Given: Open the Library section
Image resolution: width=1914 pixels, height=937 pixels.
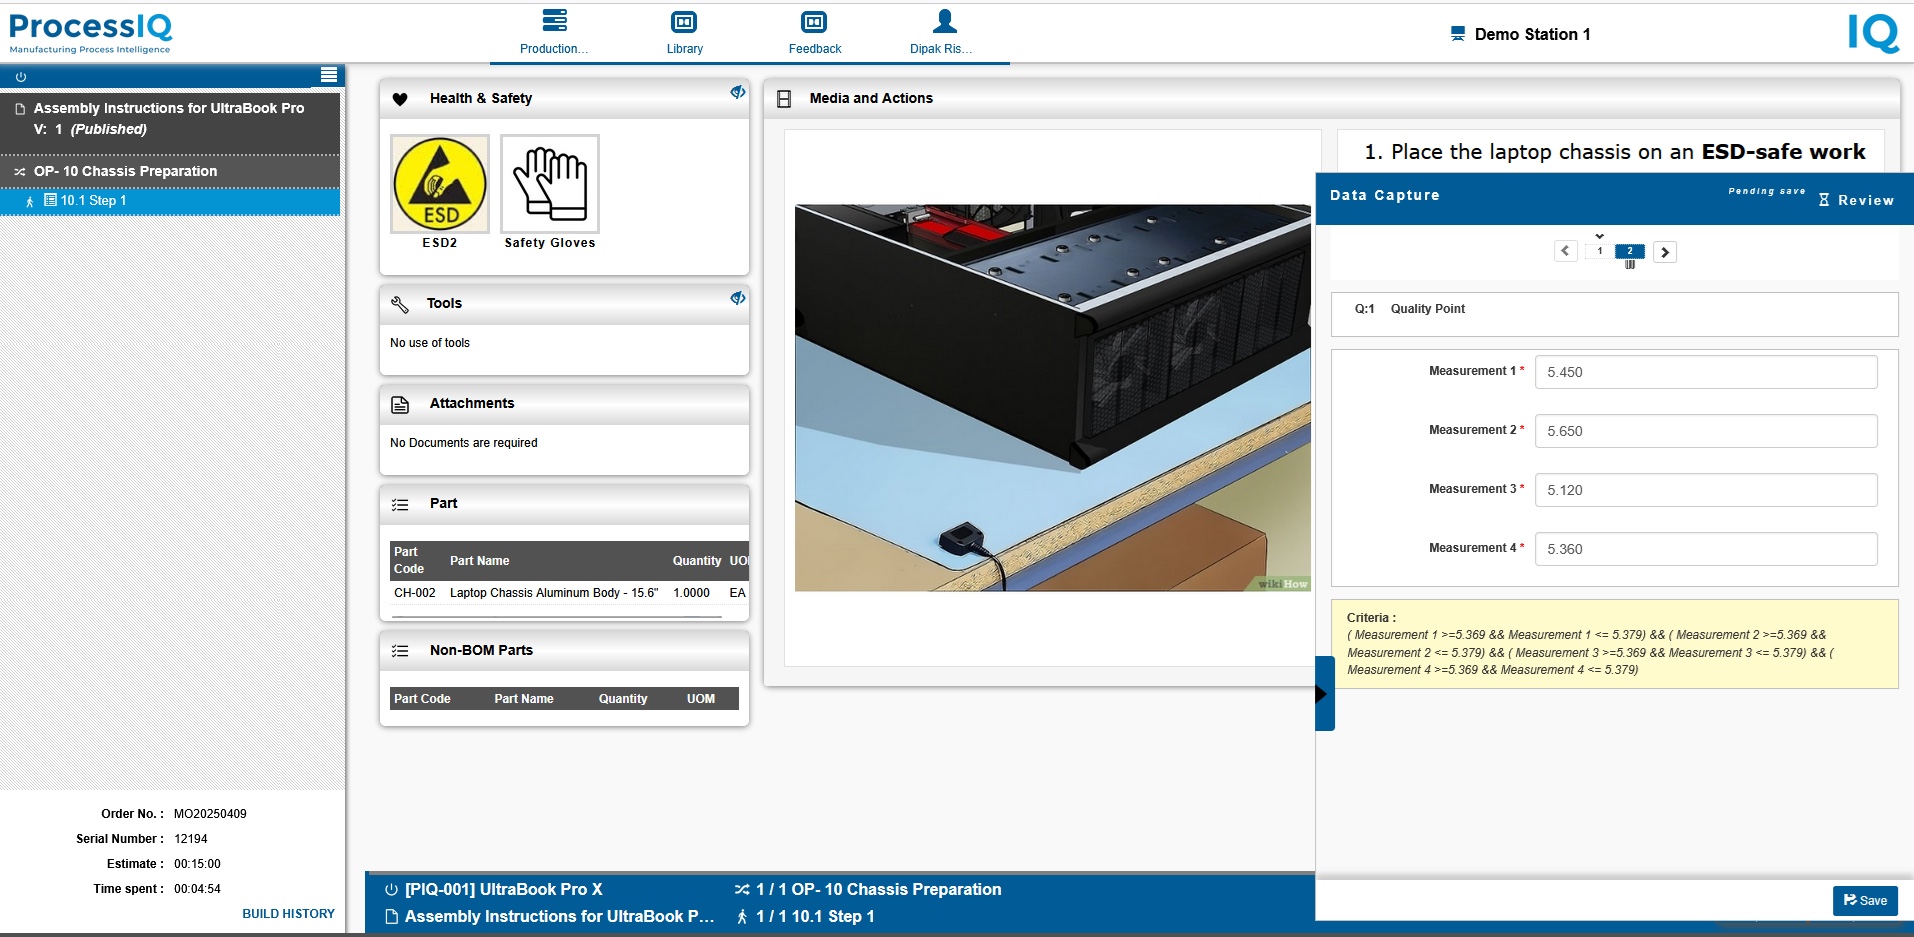Looking at the screenshot, I should (684, 32).
